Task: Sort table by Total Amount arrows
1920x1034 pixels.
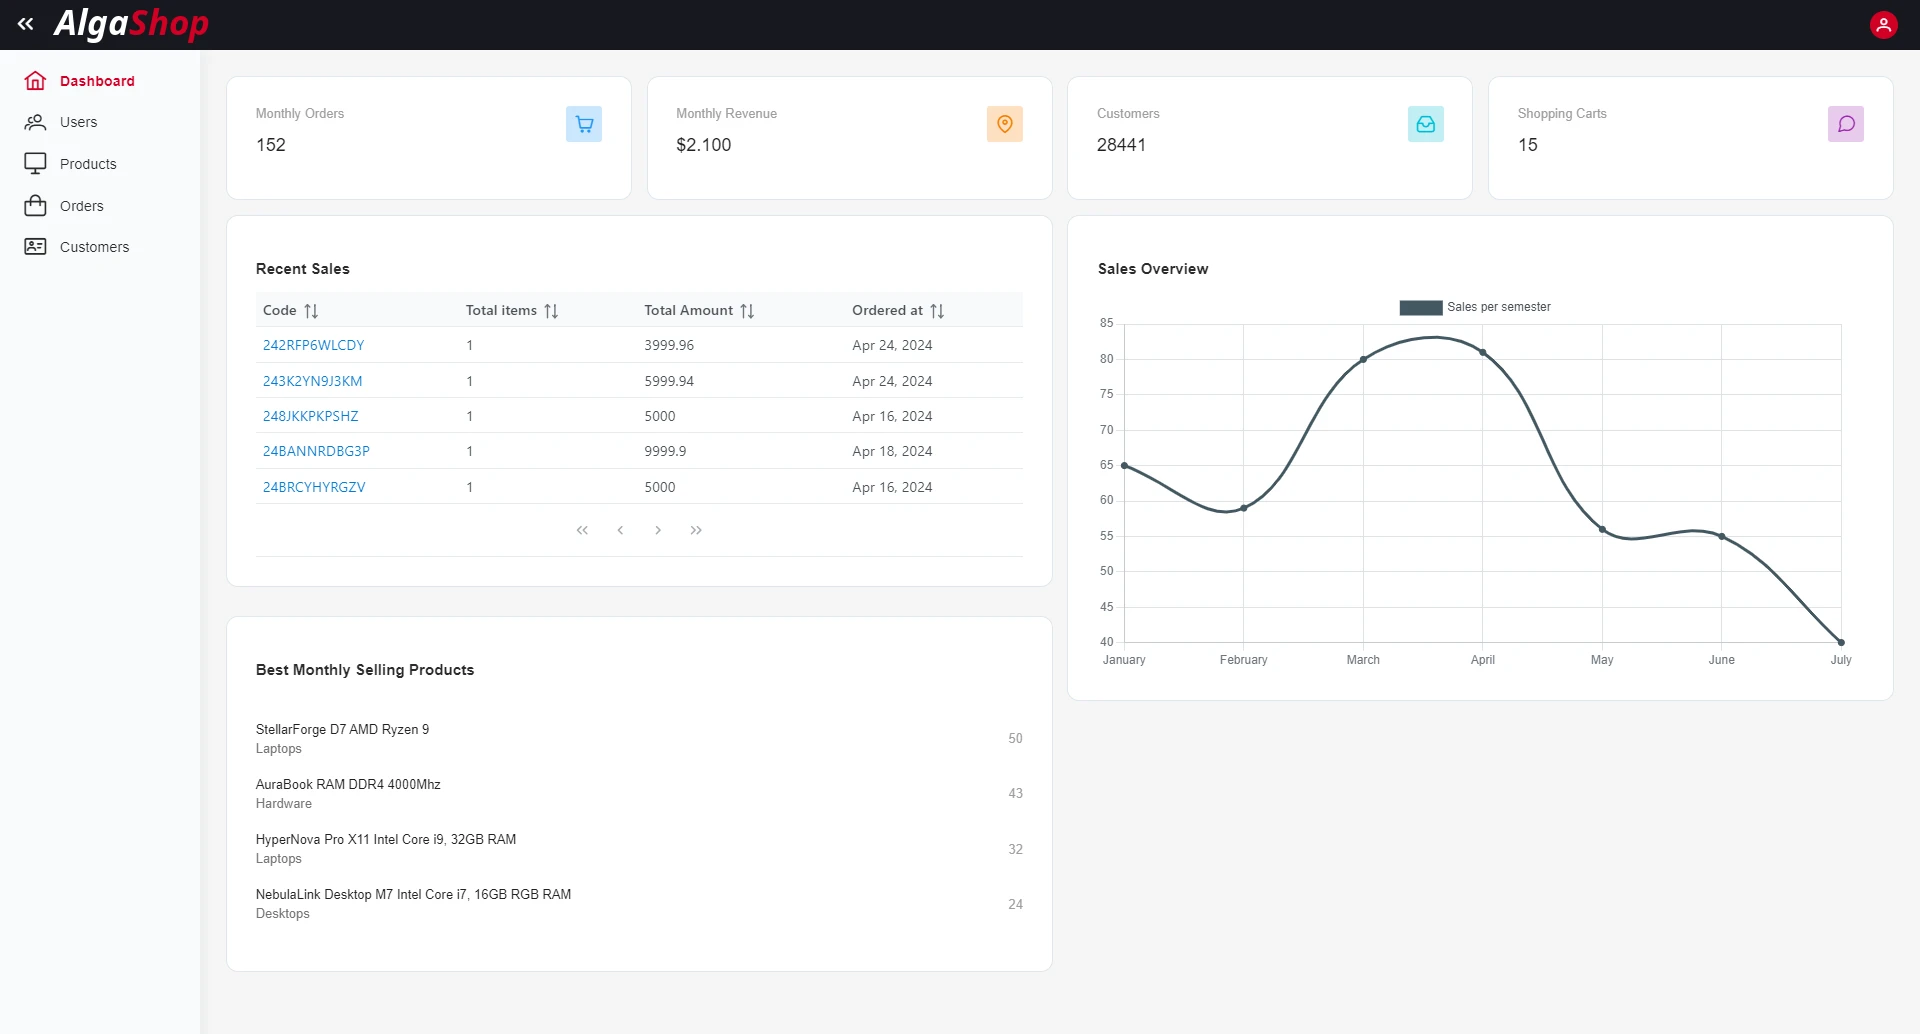Action: click(x=747, y=311)
